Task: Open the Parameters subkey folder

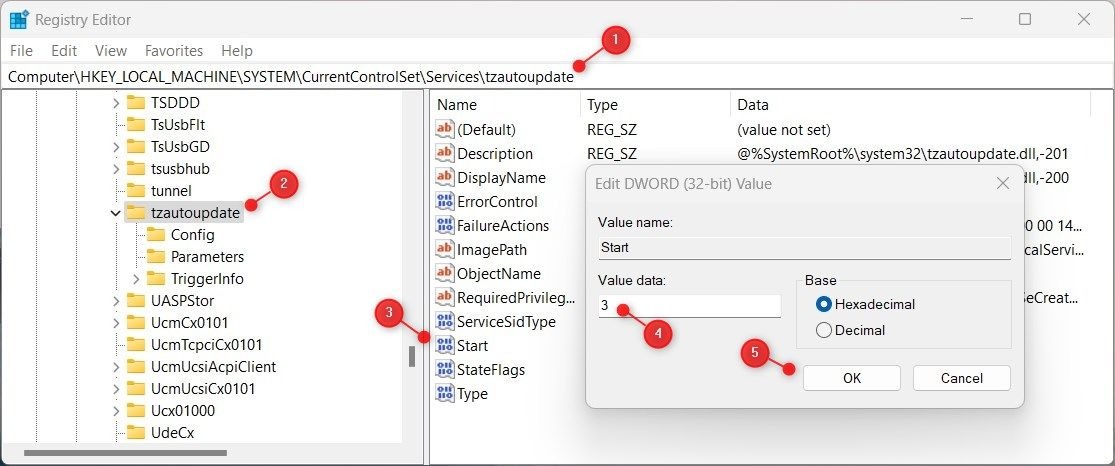Action: click(x=156, y=256)
